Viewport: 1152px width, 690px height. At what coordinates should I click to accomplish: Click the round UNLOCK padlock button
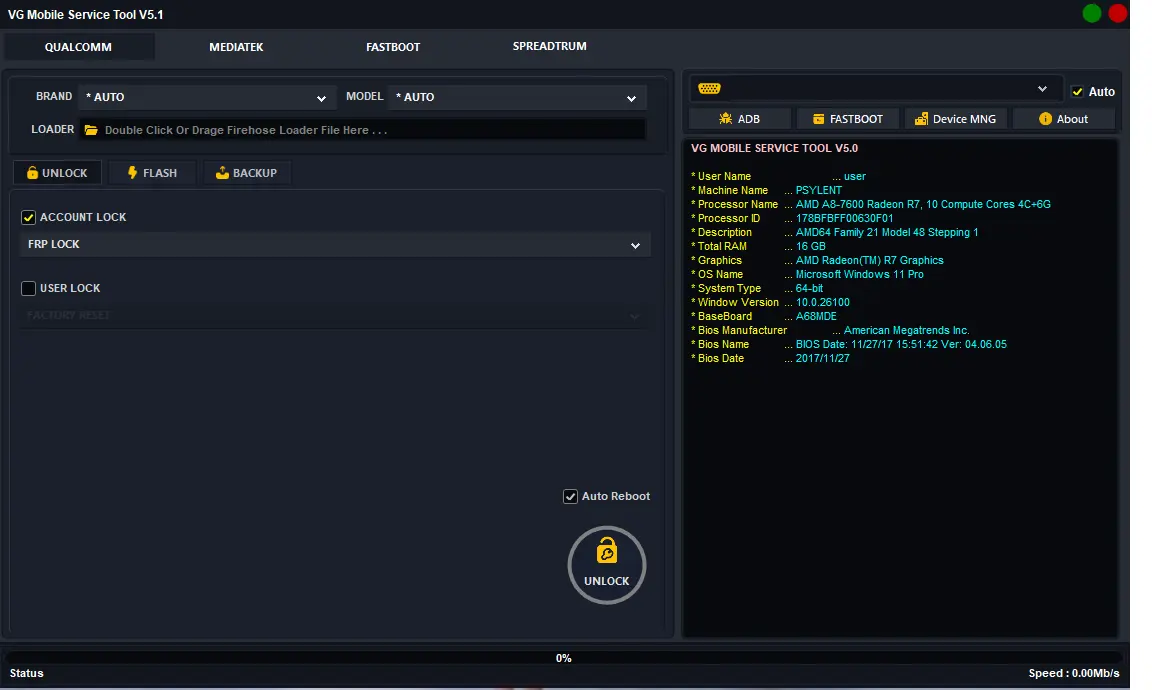tap(606, 565)
